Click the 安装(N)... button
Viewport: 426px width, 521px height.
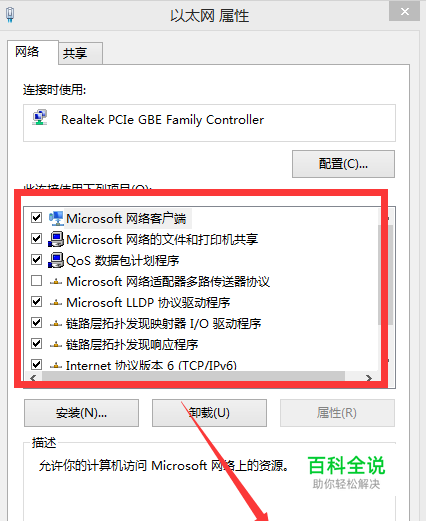pos(81,413)
